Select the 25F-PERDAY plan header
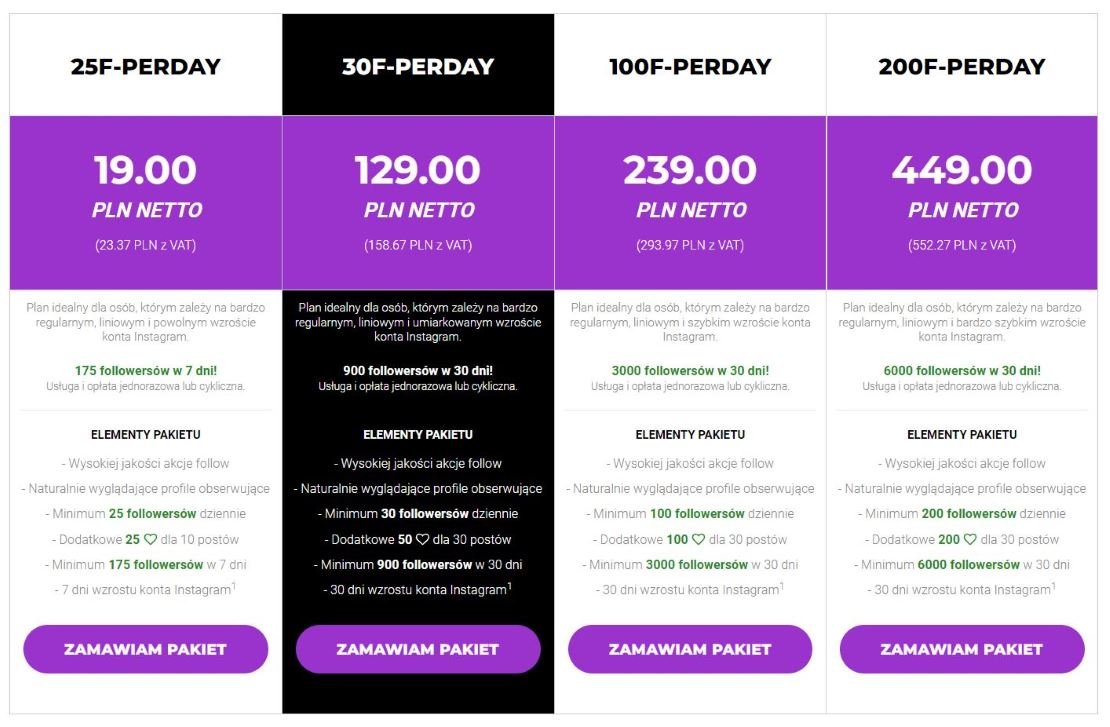Viewport: 1110px width, 727px height. [x=146, y=67]
